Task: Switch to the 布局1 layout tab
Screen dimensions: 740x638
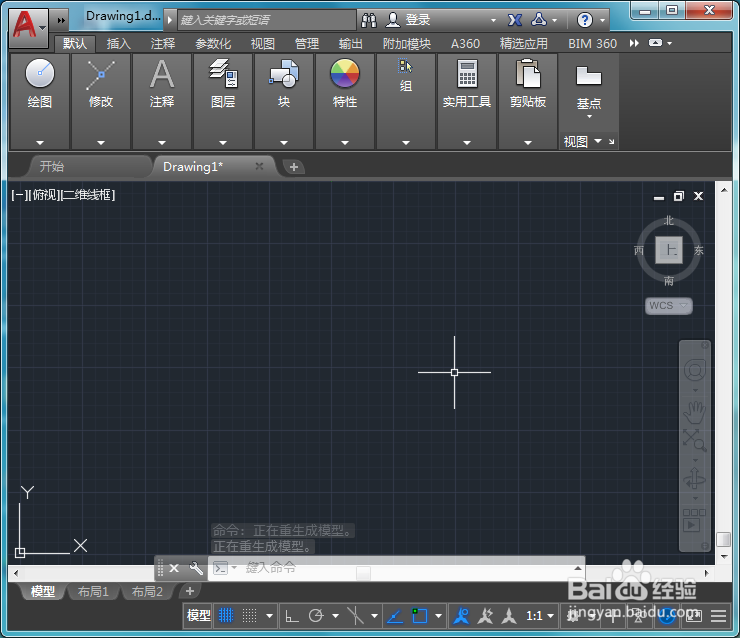Action: coord(93,591)
